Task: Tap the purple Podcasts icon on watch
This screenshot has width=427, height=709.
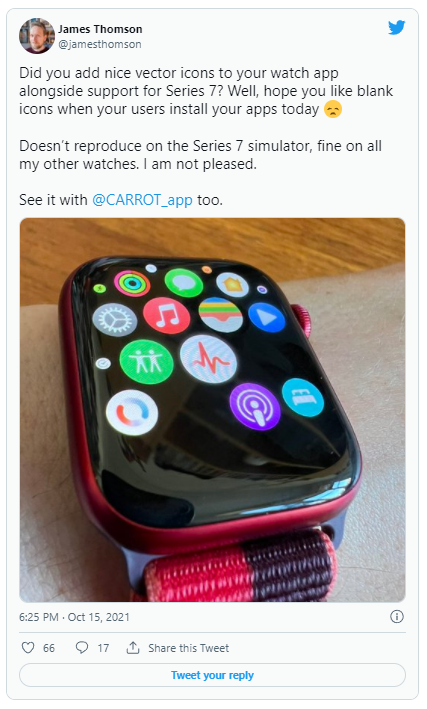Action: pos(255,406)
